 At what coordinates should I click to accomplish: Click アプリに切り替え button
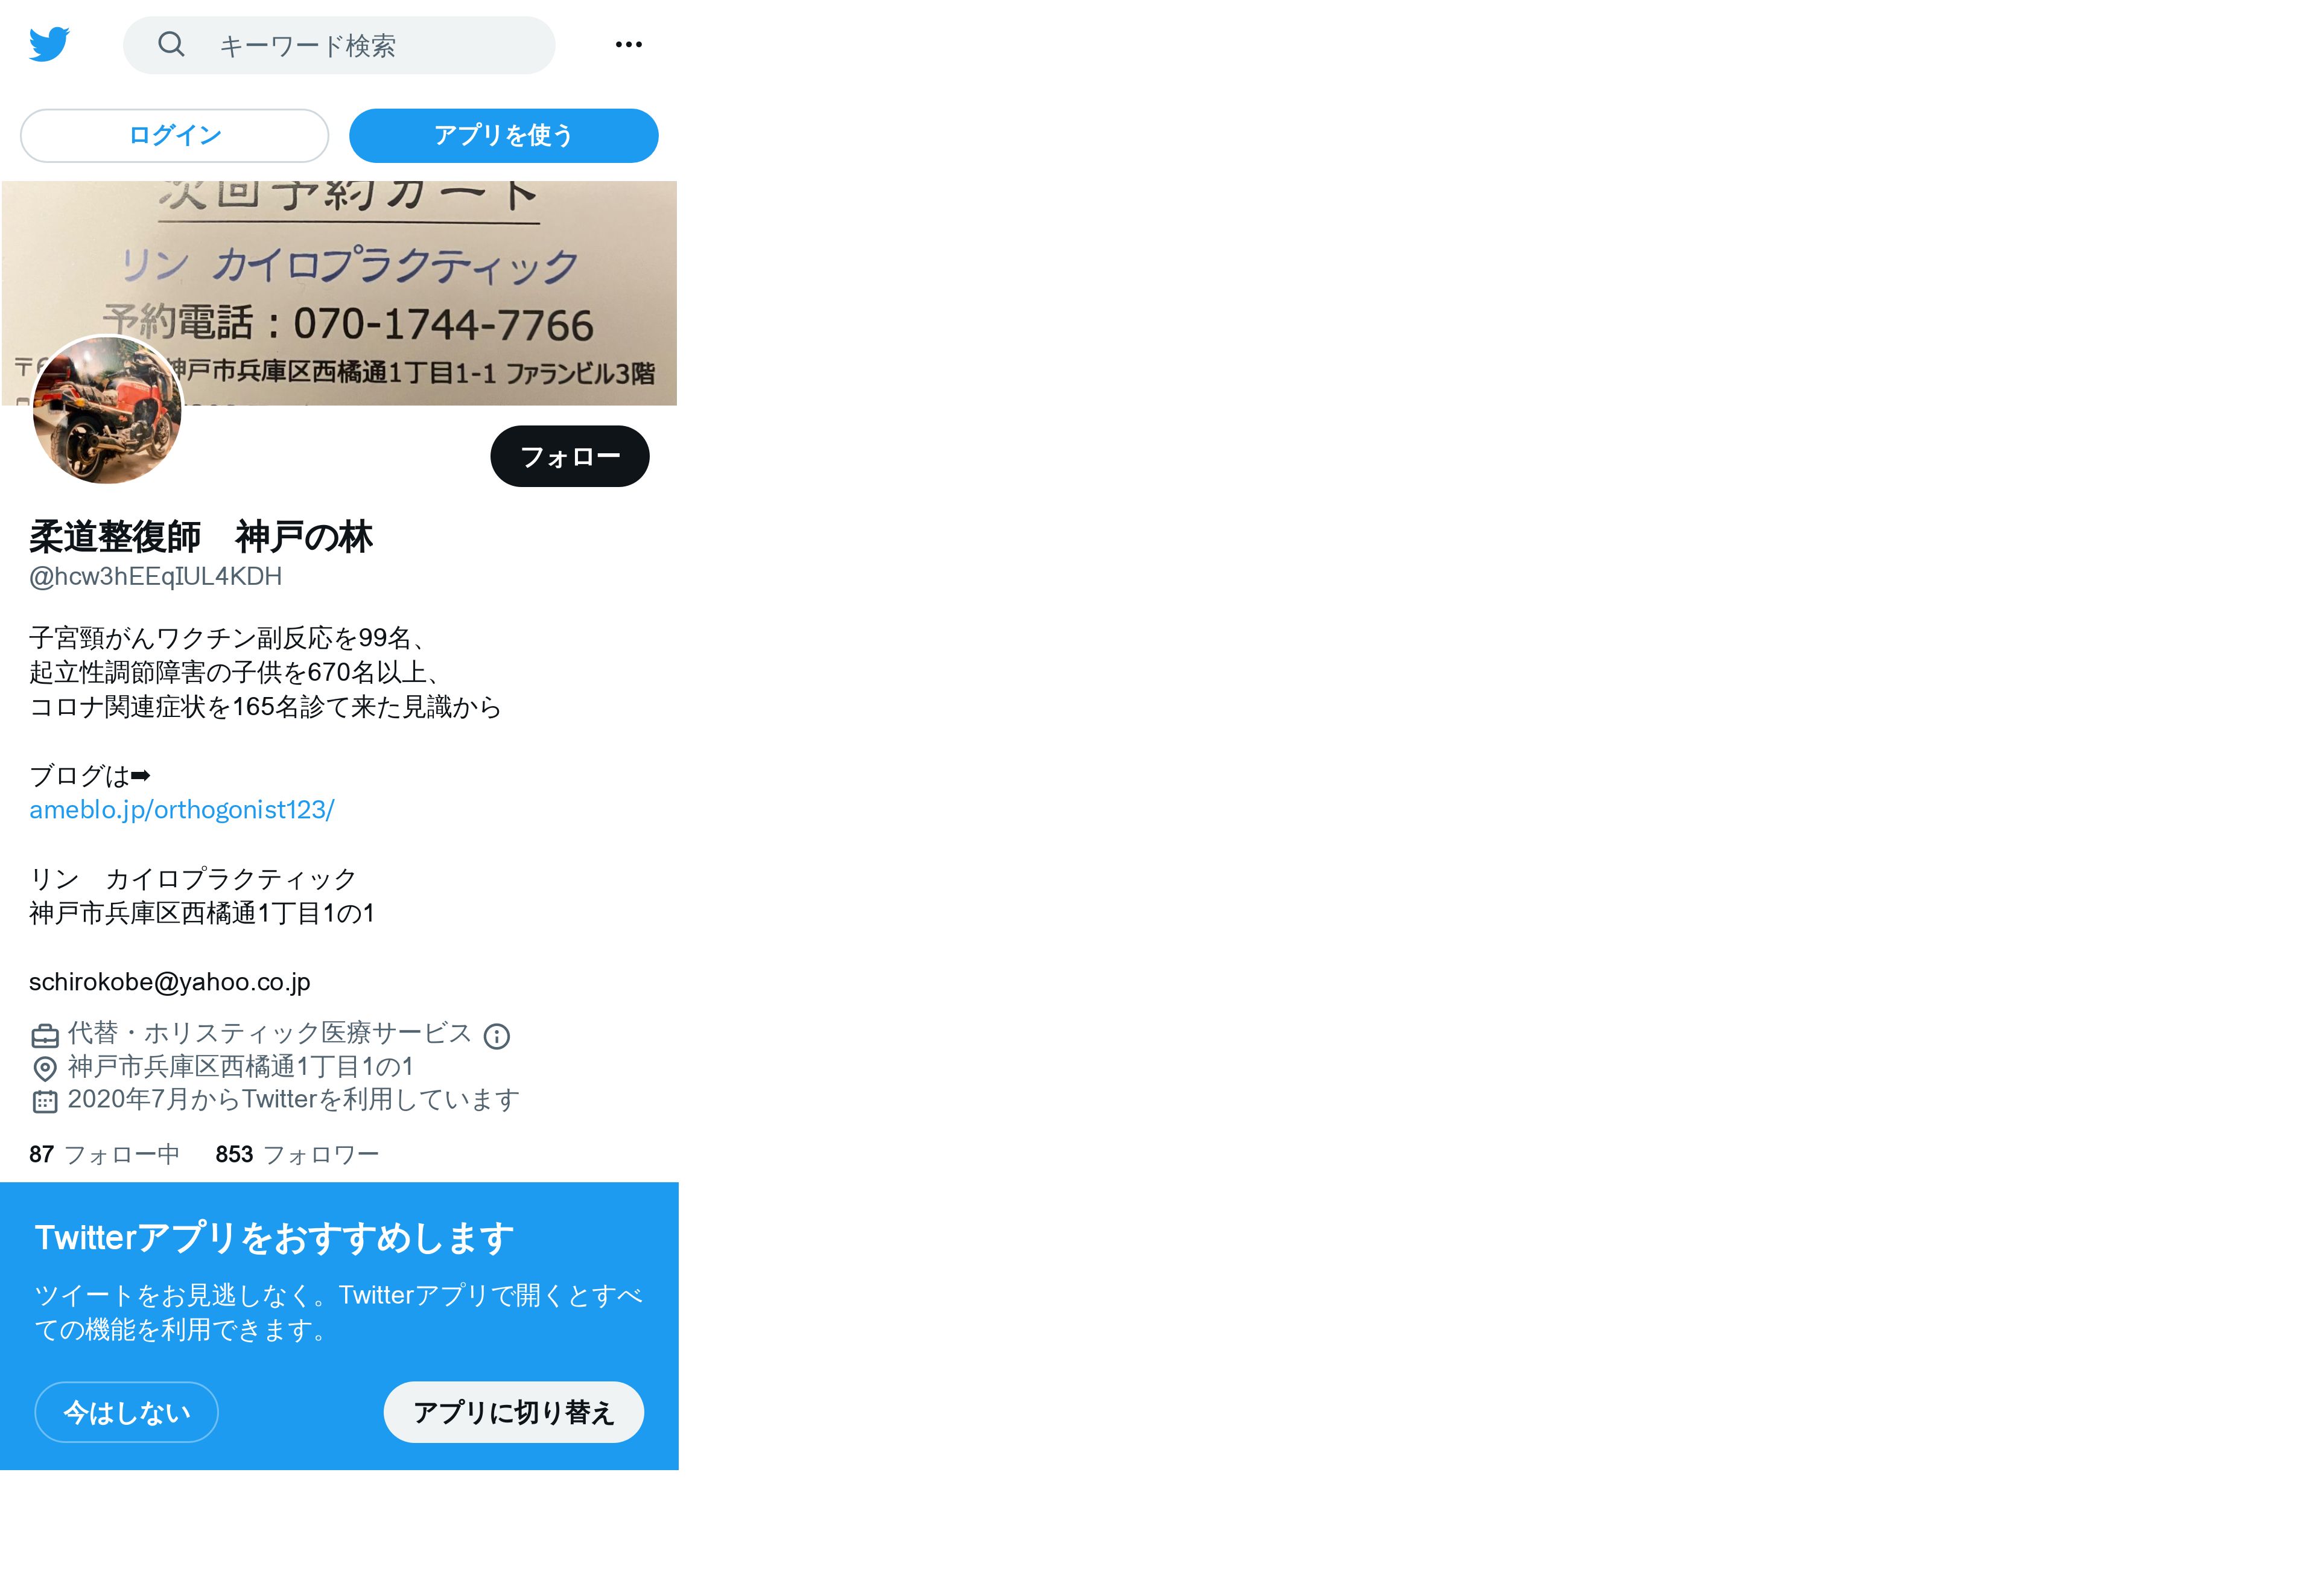click(x=513, y=1411)
